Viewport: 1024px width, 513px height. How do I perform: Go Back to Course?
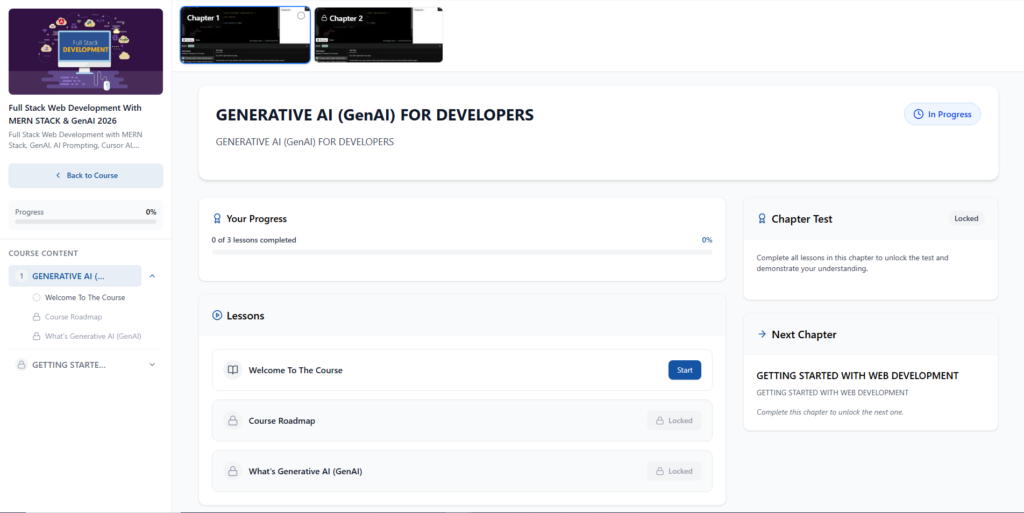tap(86, 176)
